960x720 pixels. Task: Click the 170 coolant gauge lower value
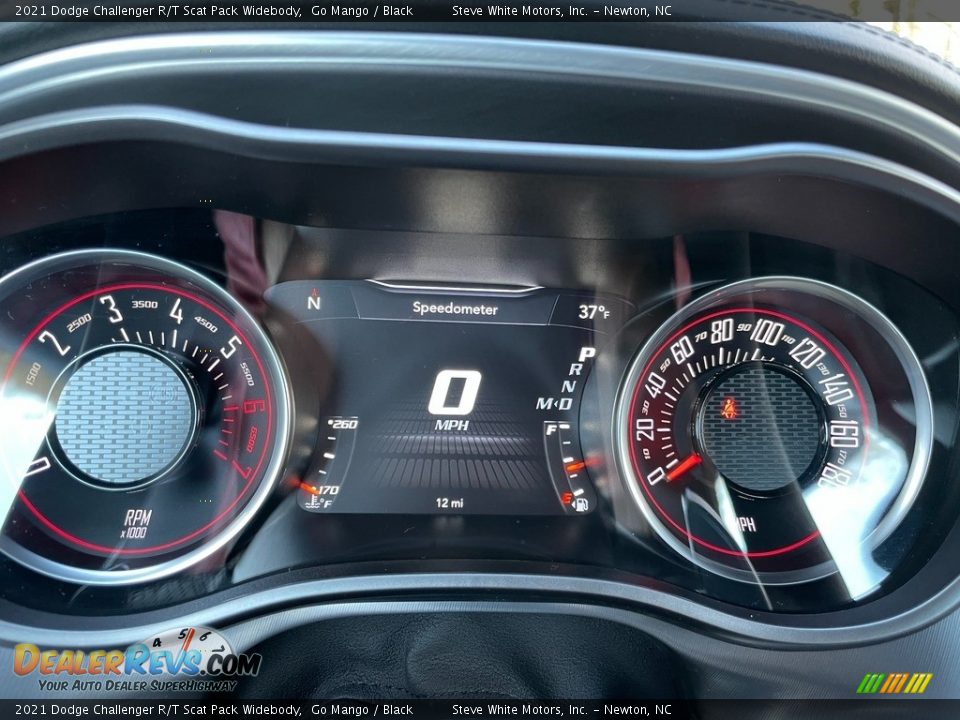[x=328, y=490]
